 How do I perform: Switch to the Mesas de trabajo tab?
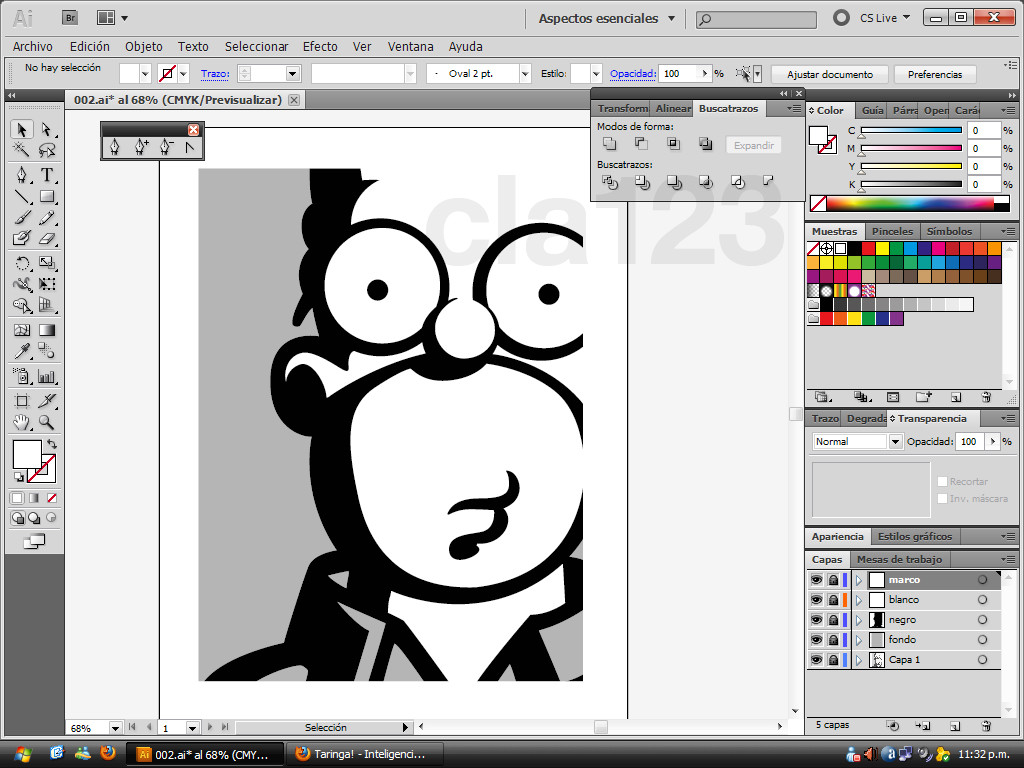(x=899, y=559)
